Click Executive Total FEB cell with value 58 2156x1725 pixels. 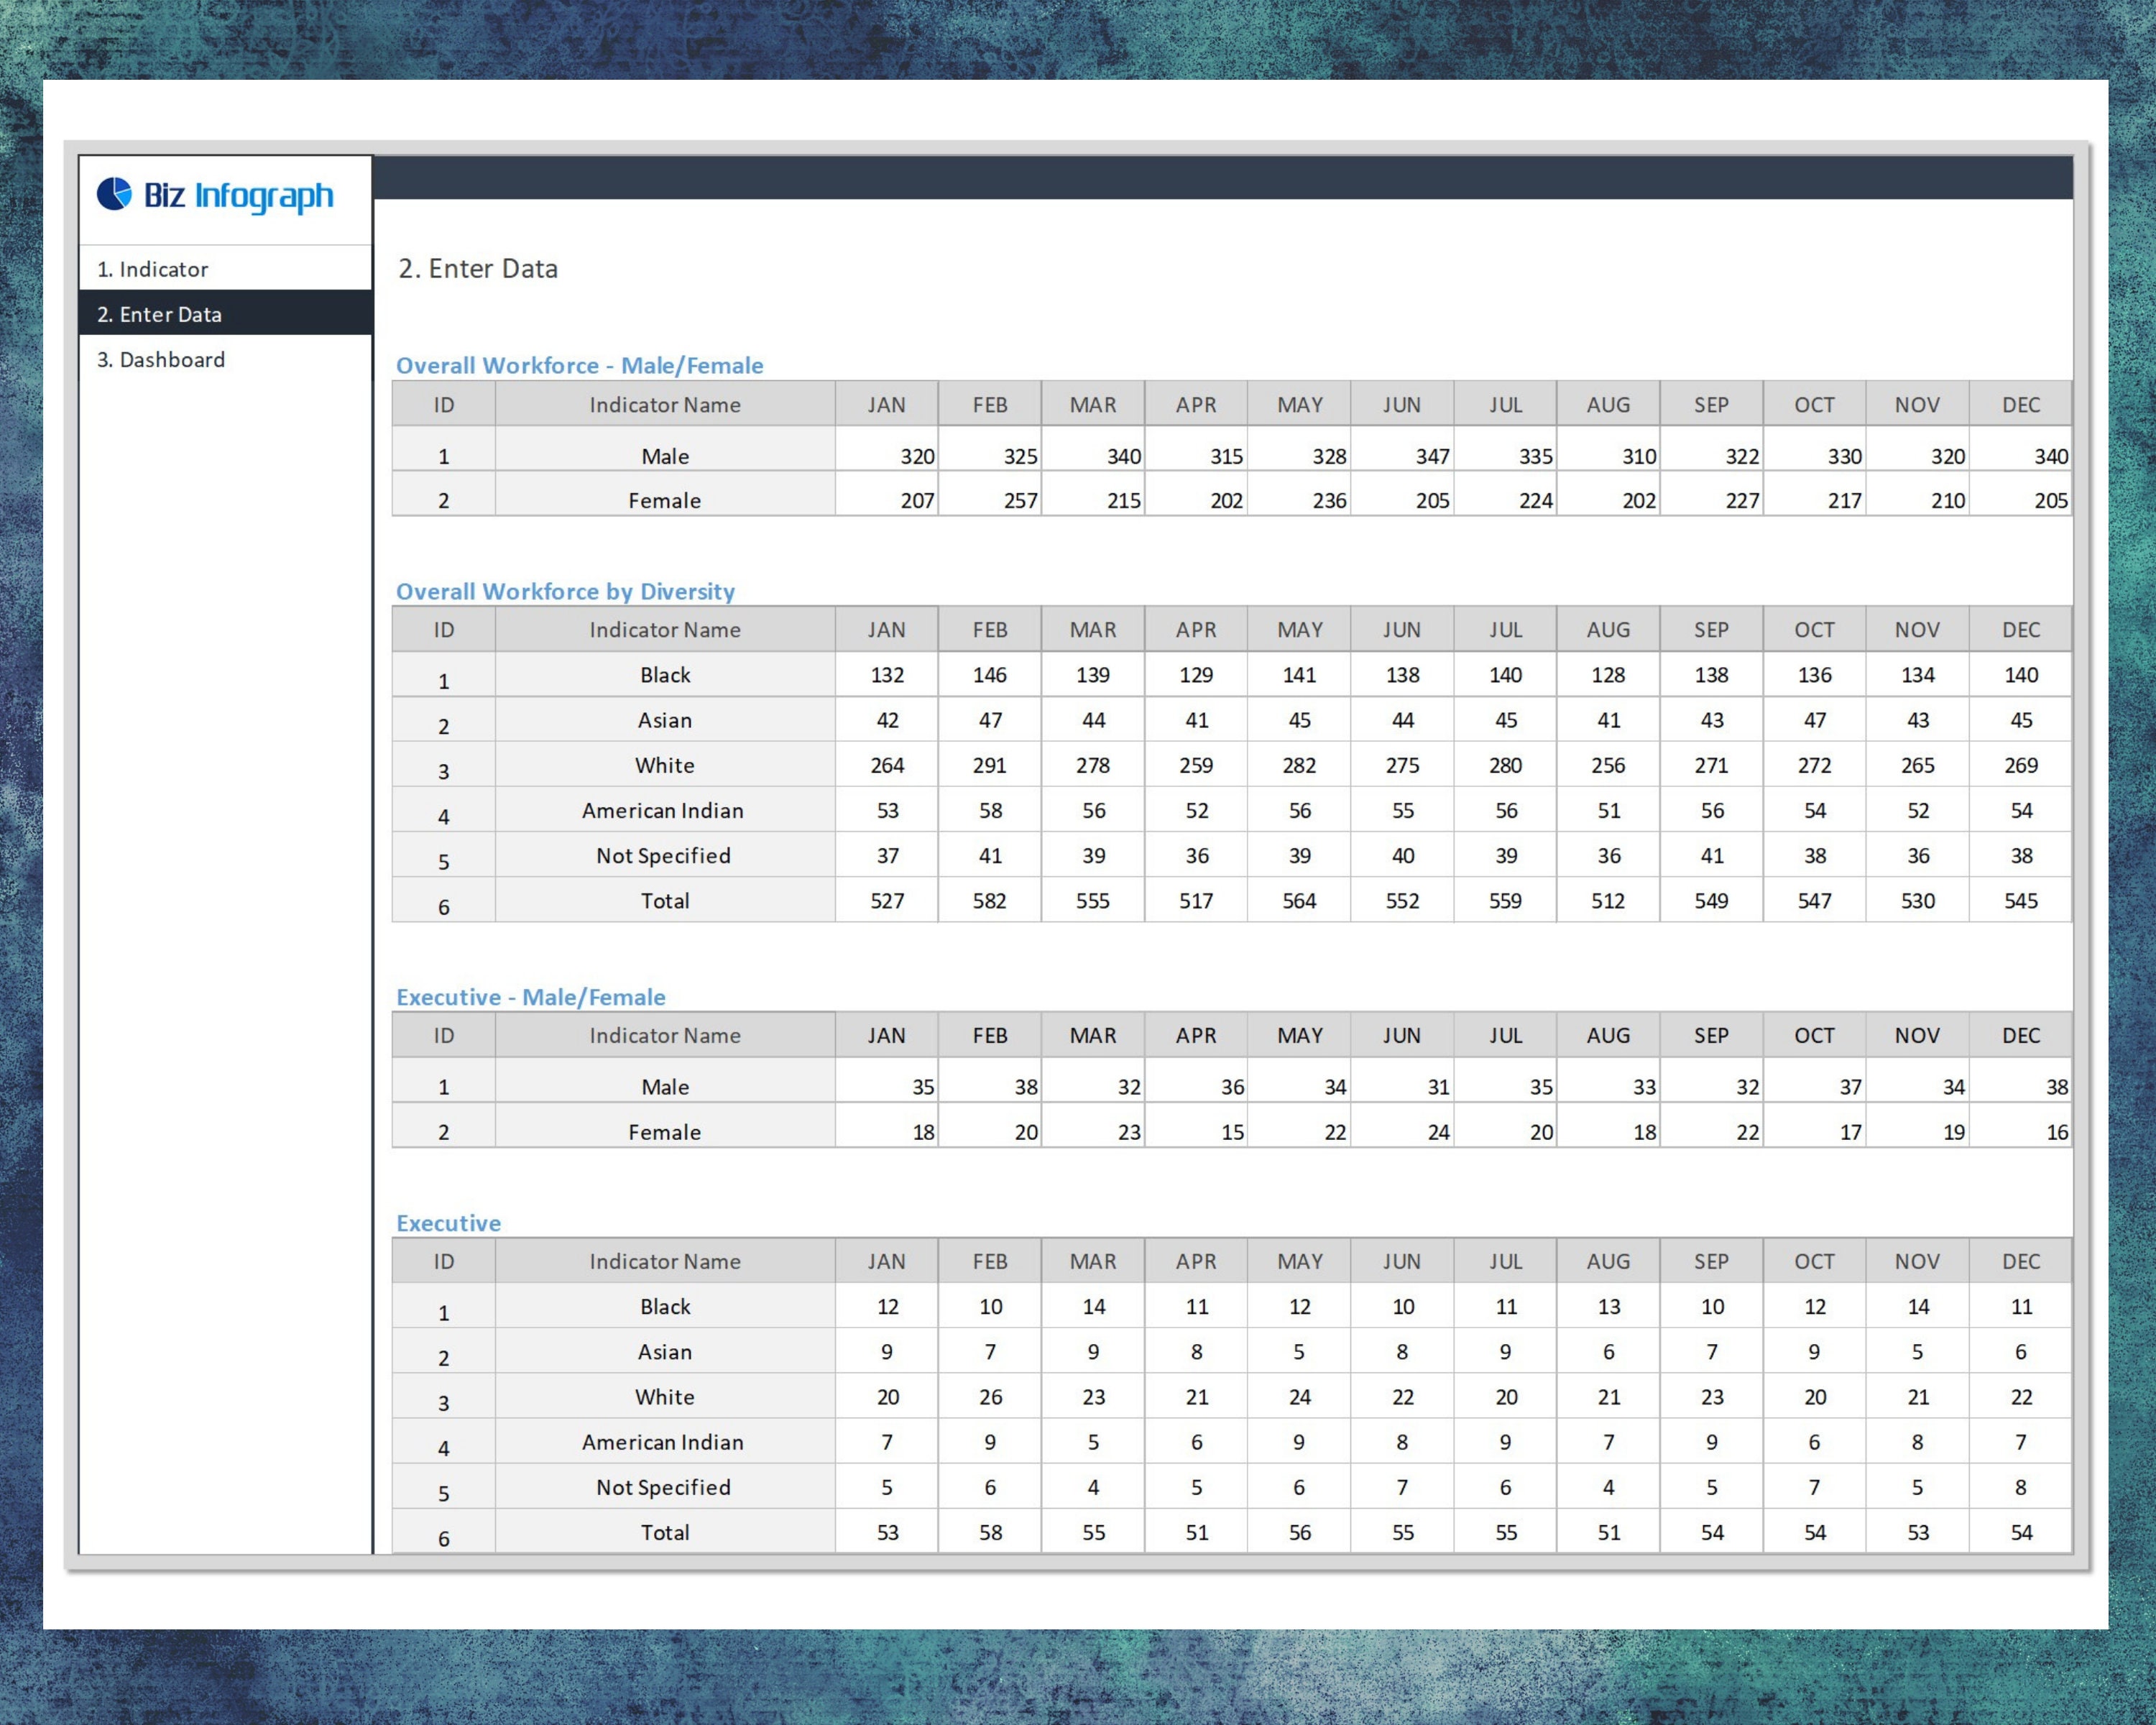pos(990,1532)
